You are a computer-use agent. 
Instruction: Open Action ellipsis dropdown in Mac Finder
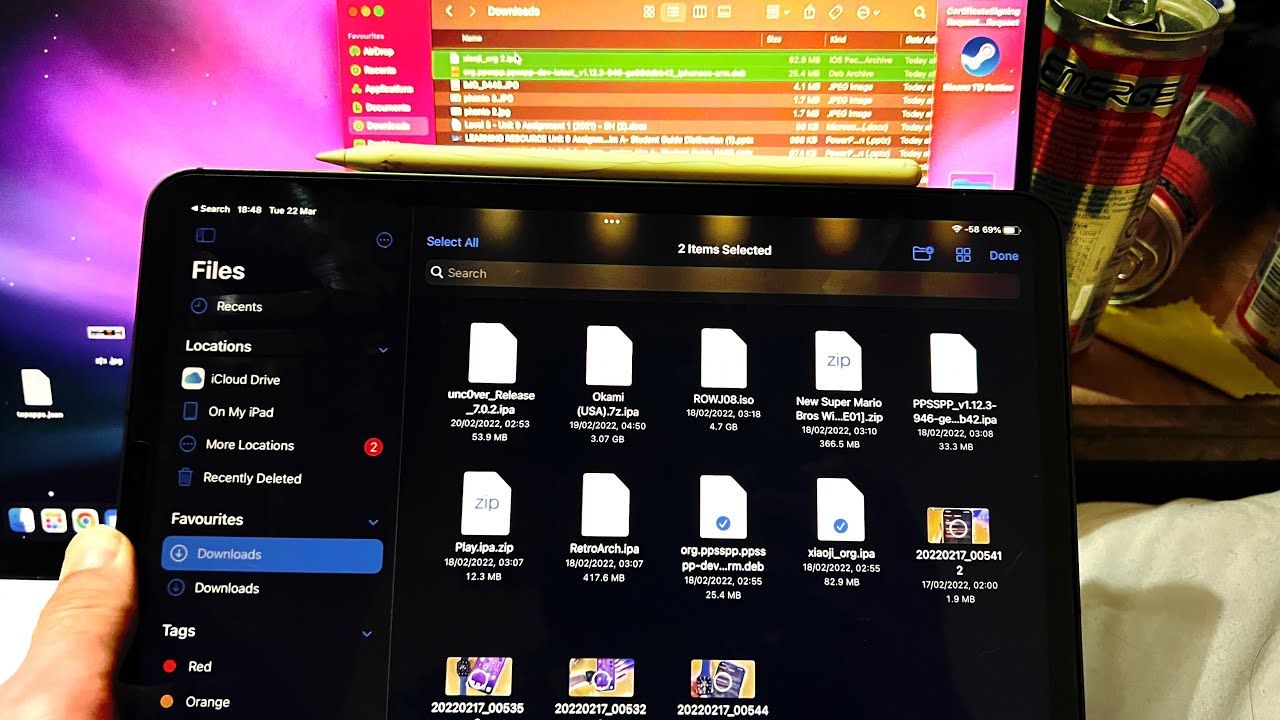tap(867, 12)
